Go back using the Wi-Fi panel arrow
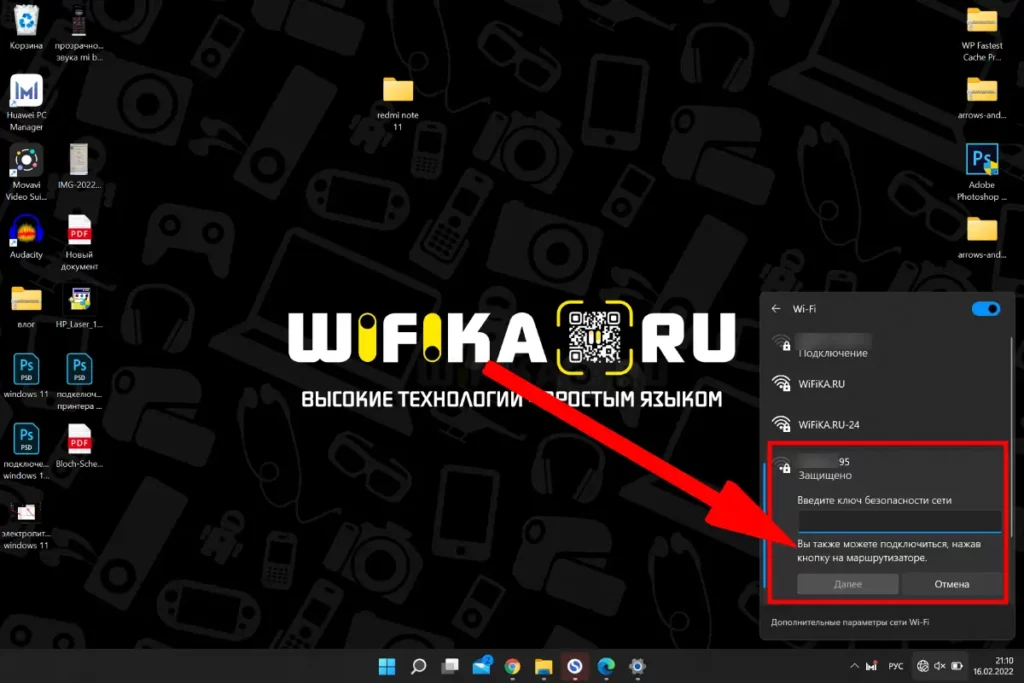Screen dimensions: 1024x683 (x=776, y=309)
